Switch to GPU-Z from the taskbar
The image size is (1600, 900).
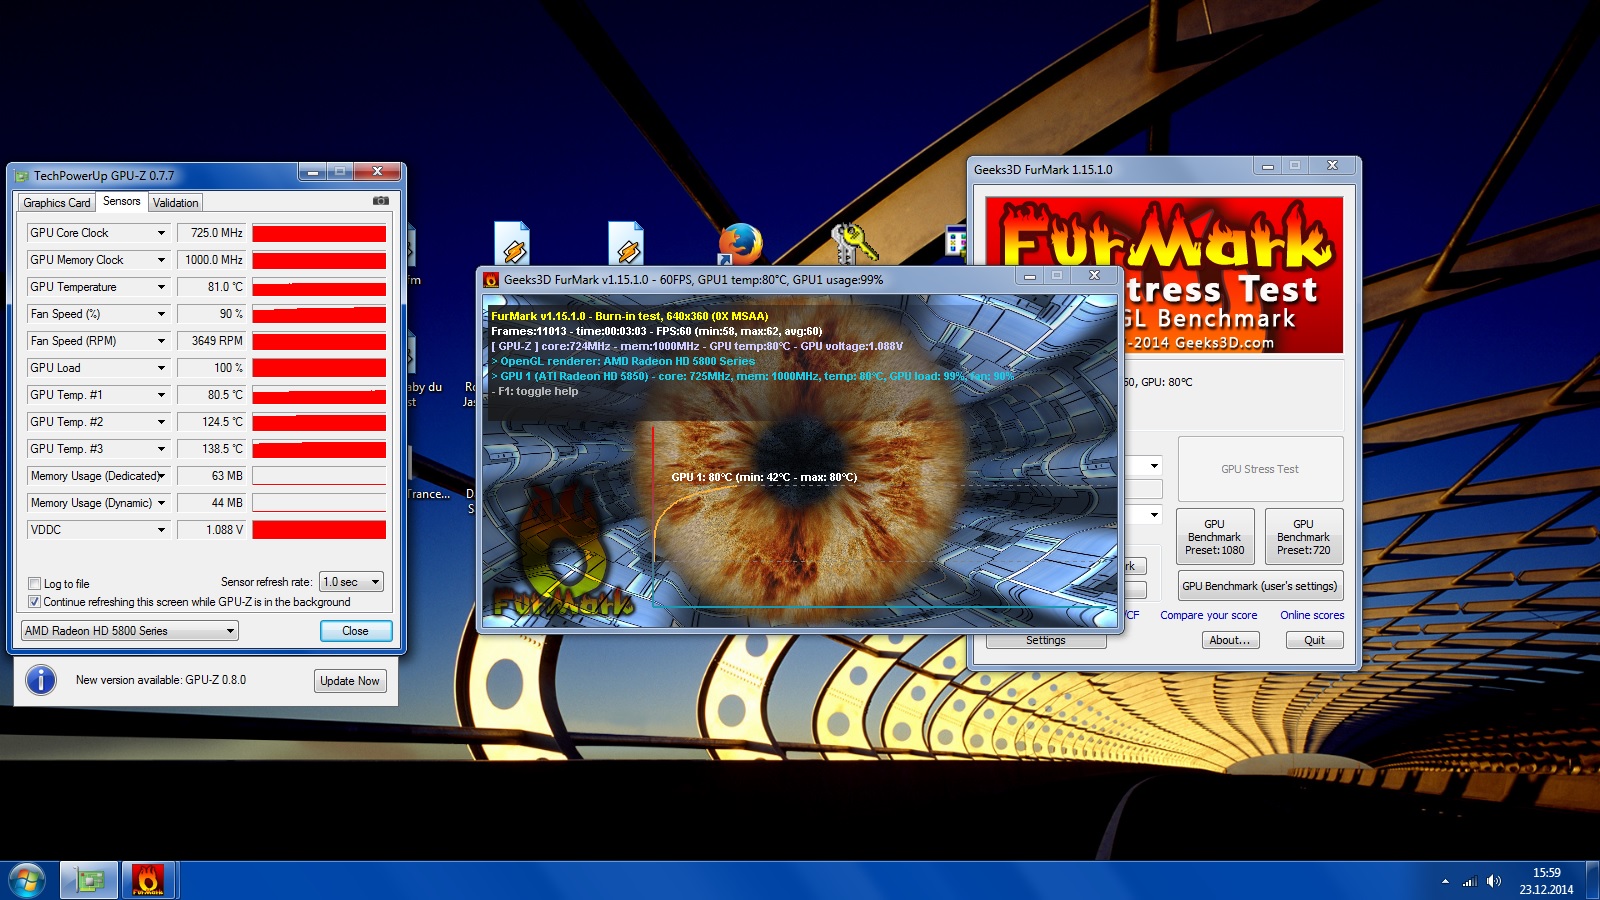pos(90,881)
